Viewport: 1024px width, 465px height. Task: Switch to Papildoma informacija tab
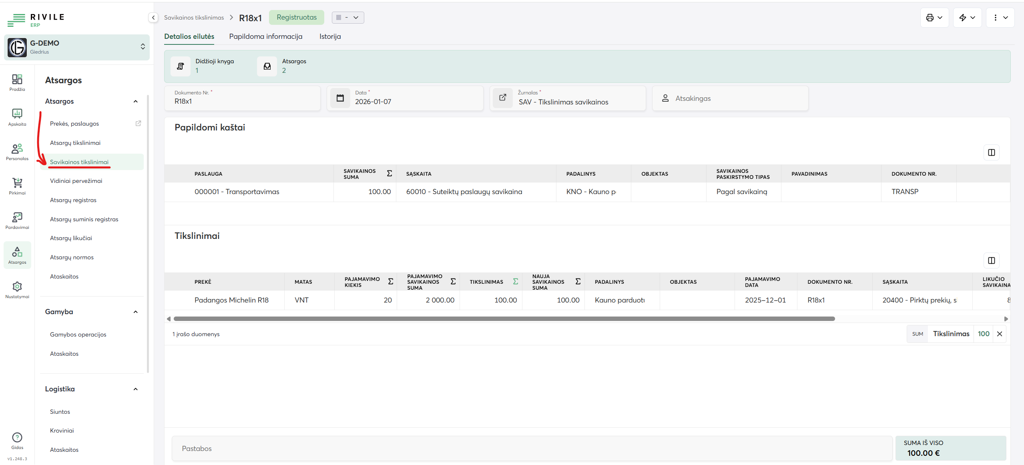click(x=265, y=37)
